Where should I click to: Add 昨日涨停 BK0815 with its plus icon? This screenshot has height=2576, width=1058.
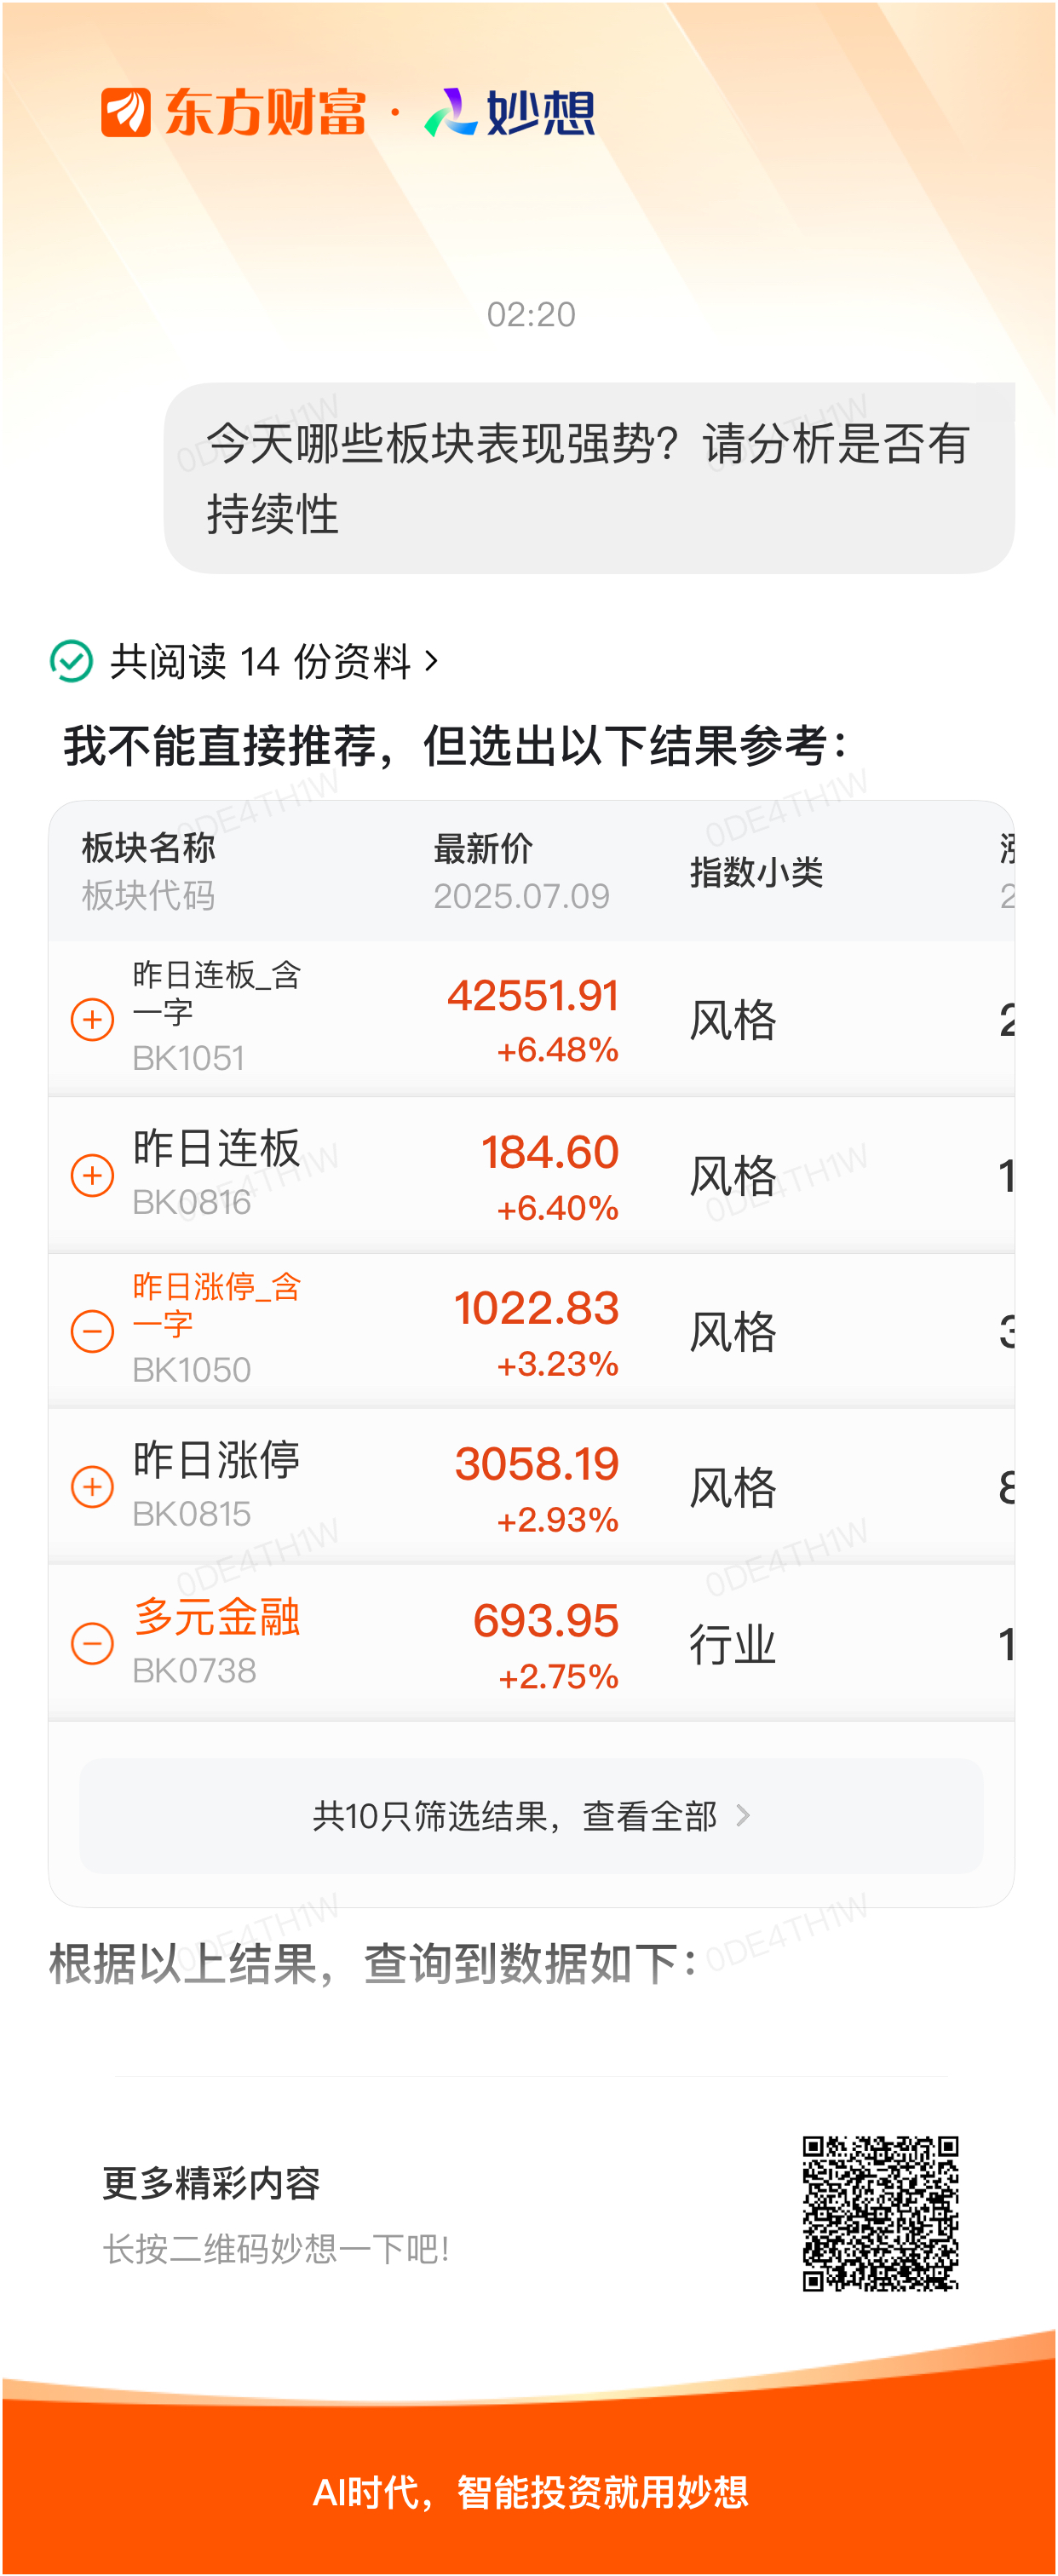[92, 1487]
